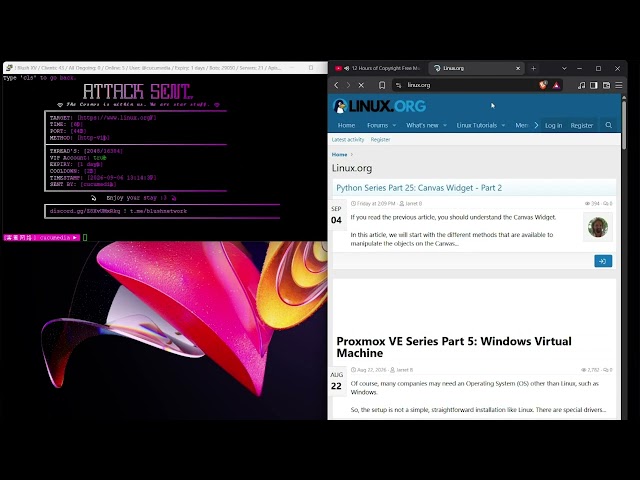
Task: Open the tab search dropdown chevron
Action: 564,68
